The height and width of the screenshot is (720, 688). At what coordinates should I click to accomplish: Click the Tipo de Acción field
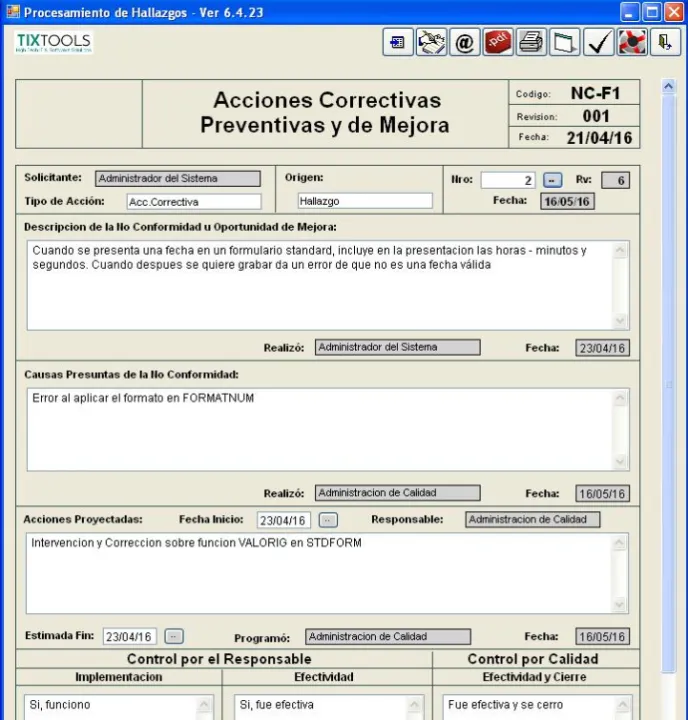(x=193, y=201)
